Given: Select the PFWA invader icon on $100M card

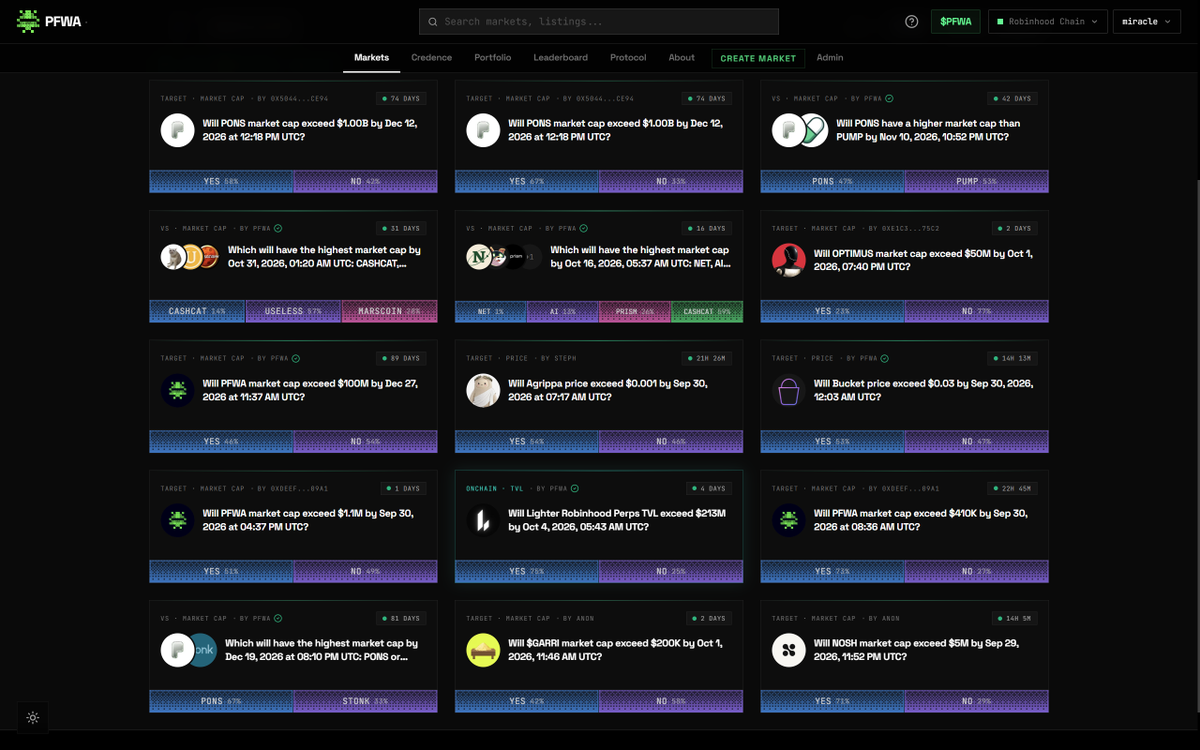Looking at the screenshot, I should [x=178, y=391].
